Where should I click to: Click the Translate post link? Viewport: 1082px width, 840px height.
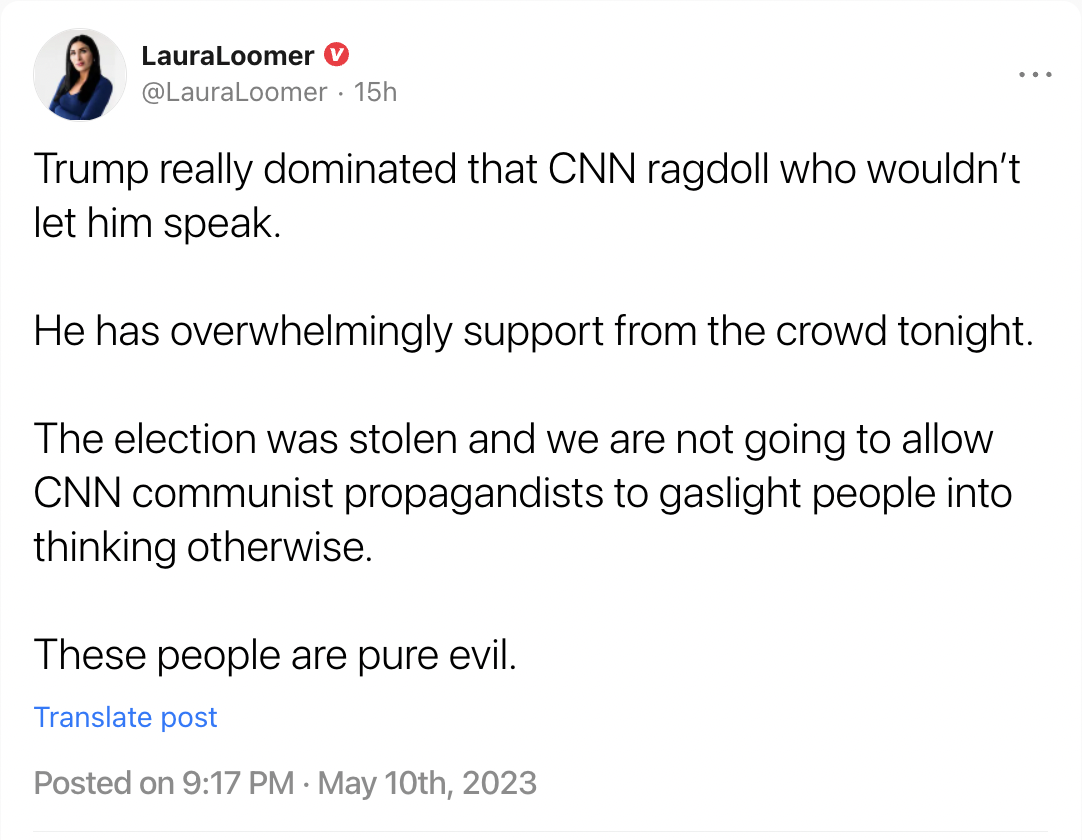[x=125, y=717]
